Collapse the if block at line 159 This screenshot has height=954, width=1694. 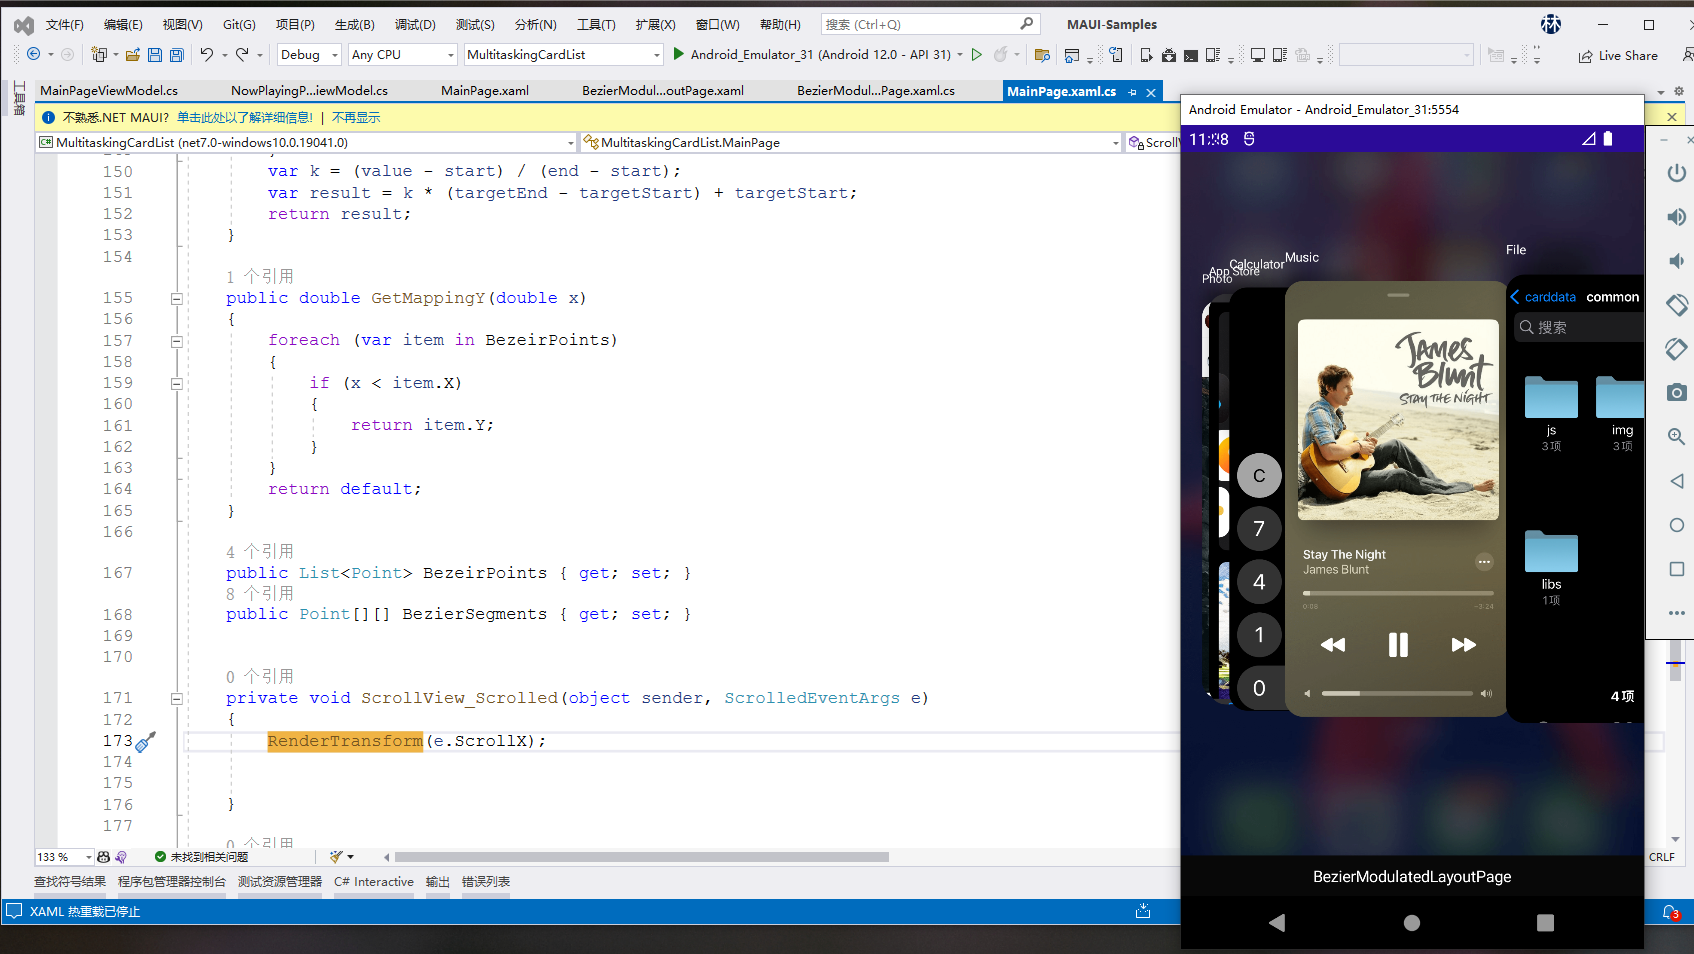(x=176, y=384)
